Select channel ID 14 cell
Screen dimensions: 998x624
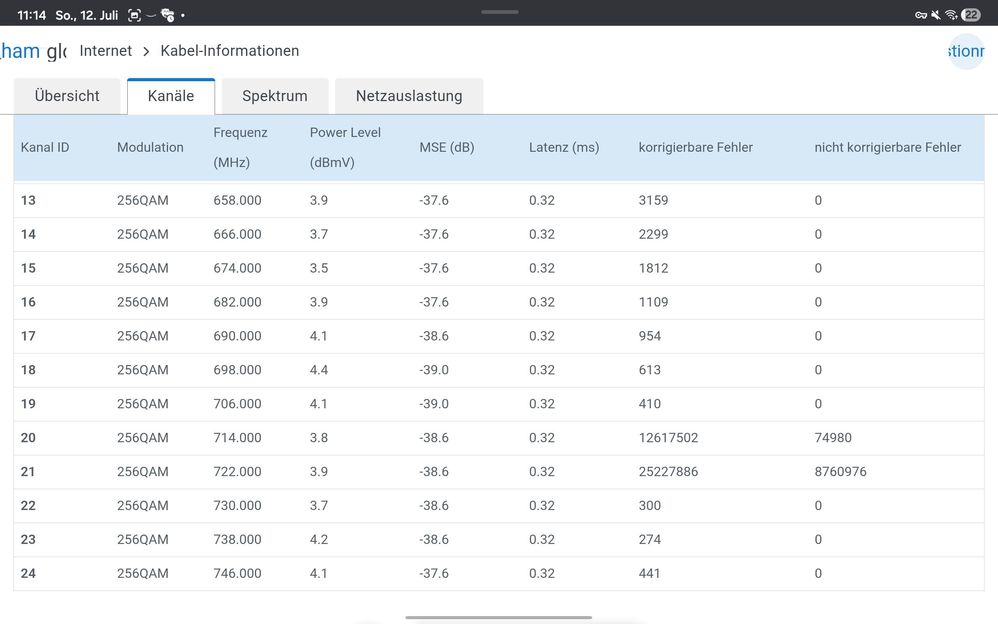click(x=28, y=234)
